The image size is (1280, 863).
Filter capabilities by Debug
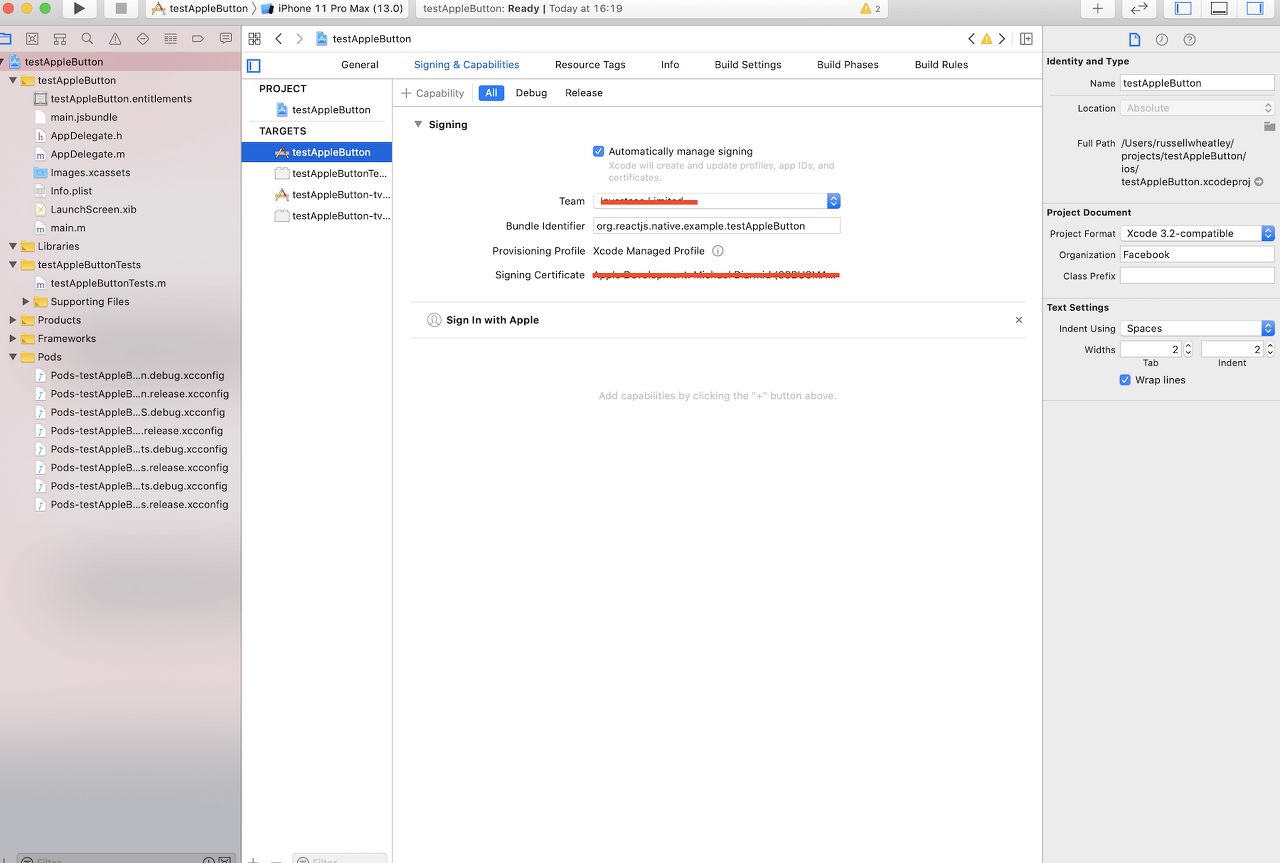click(531, 93)
